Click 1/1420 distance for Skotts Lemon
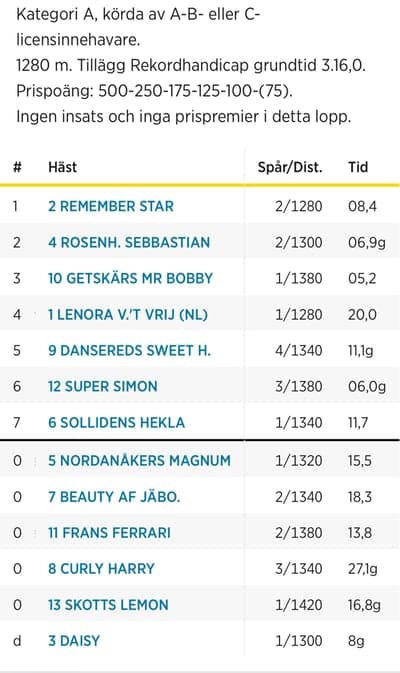 pos(299,605)
